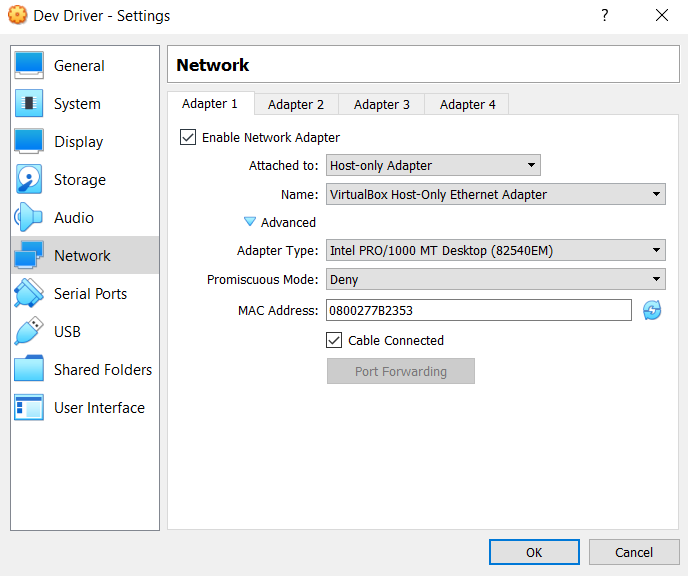Click the USB plug icon
Screen dimensions: 688x576
29,331
